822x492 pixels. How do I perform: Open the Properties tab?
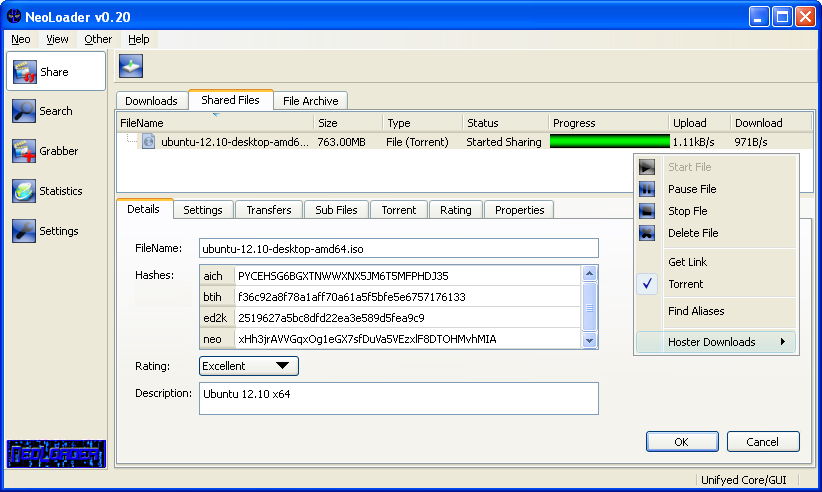(520, 210)
